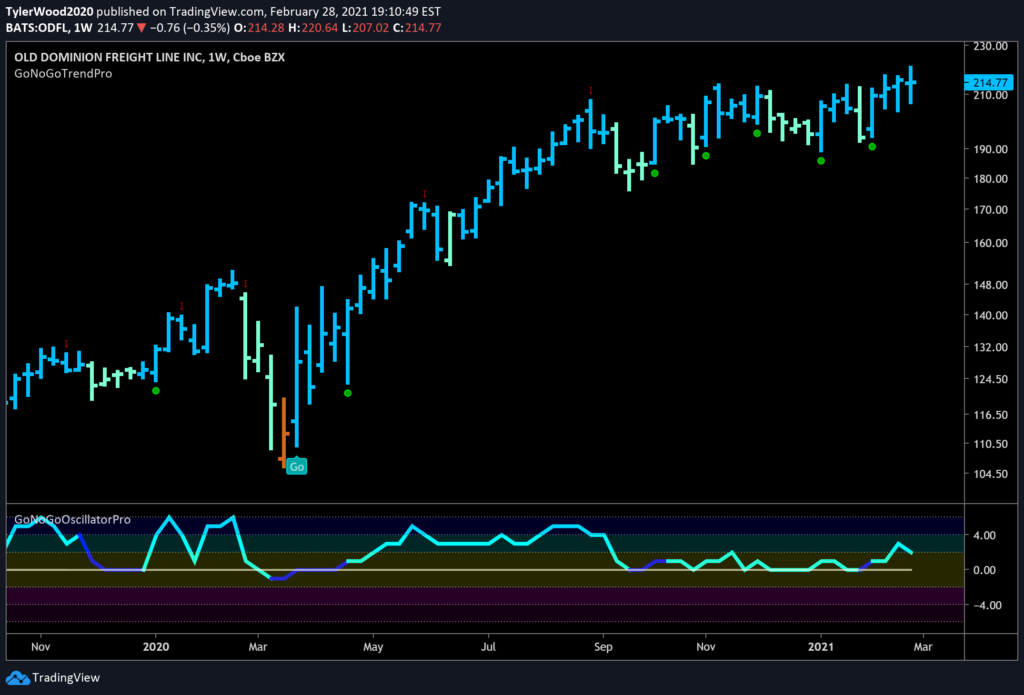Click the green dot below January 2020 bar

[155, 391]
